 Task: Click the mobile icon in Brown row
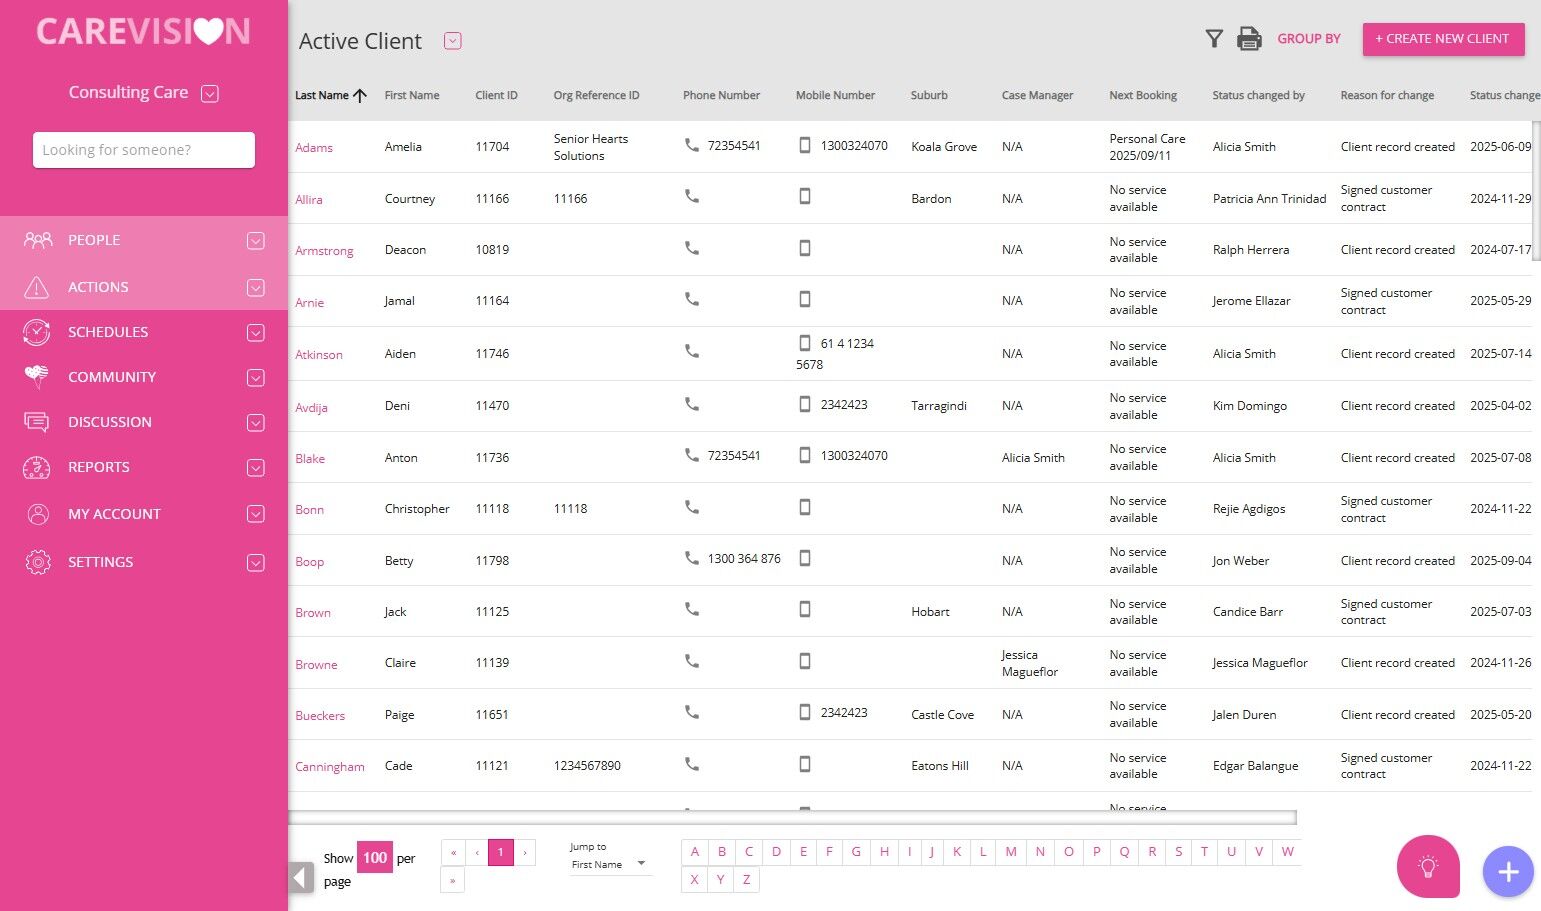tap(805, 609)
